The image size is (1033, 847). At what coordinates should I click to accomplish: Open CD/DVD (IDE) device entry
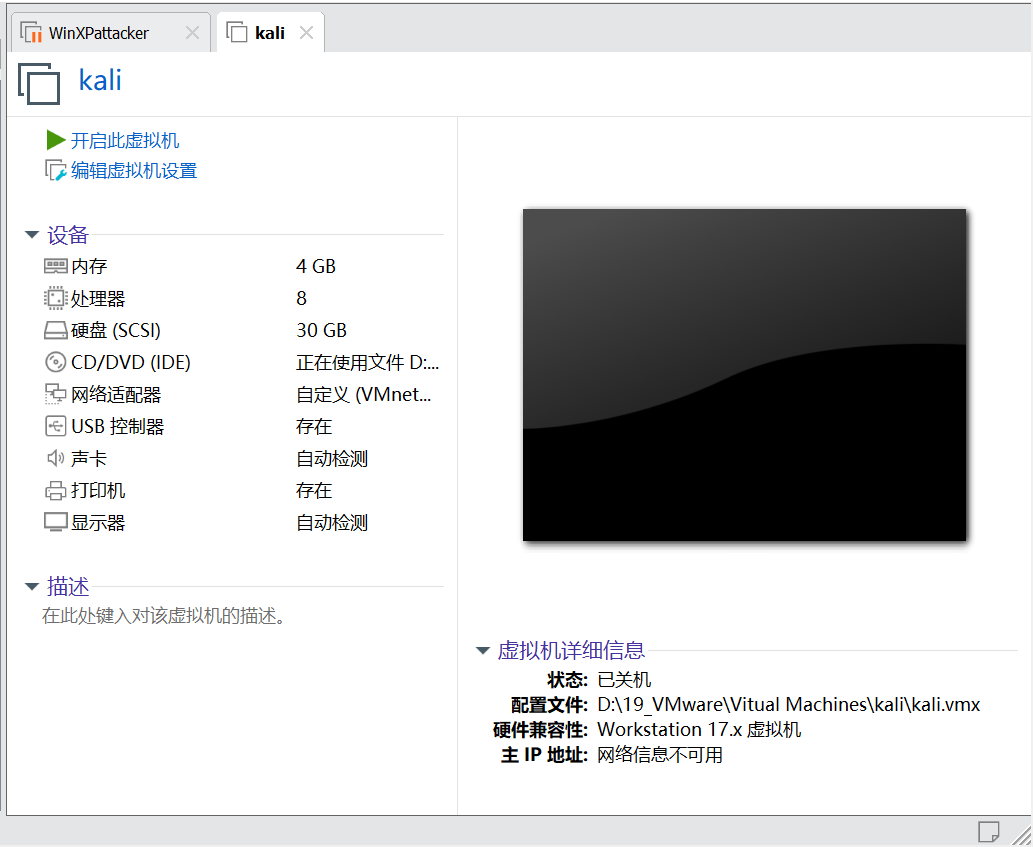tap(131, 362)
